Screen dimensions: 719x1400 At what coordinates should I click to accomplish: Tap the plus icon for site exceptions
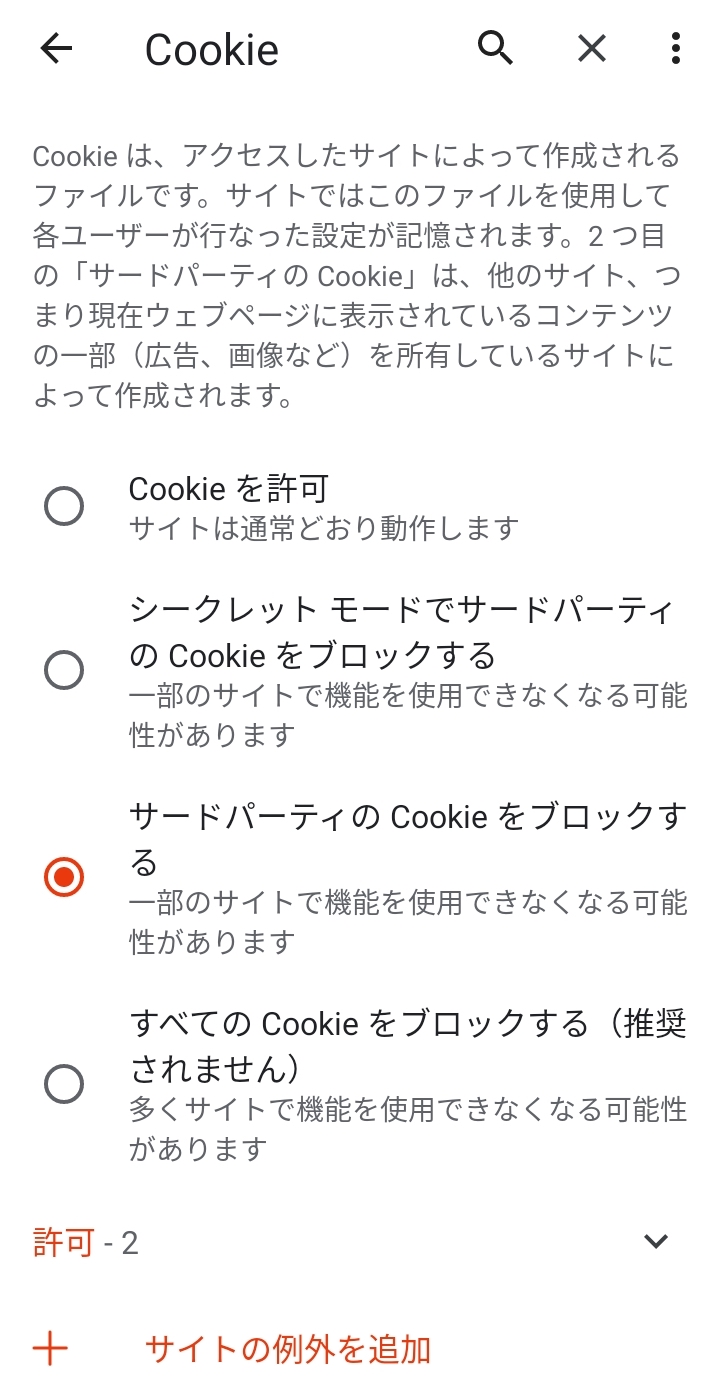click(49, 1349)
